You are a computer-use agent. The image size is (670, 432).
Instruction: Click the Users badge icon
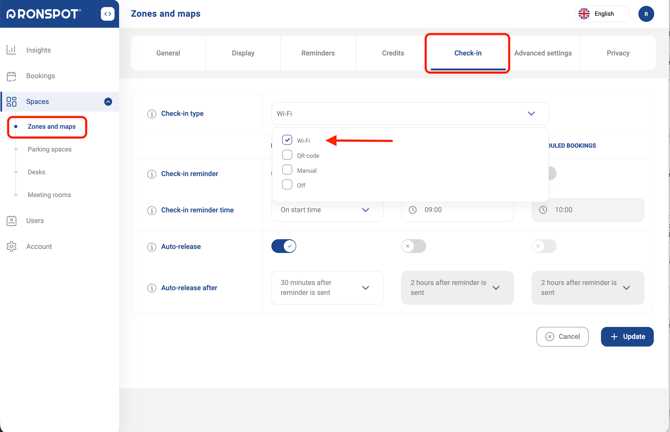pos(11,221)
